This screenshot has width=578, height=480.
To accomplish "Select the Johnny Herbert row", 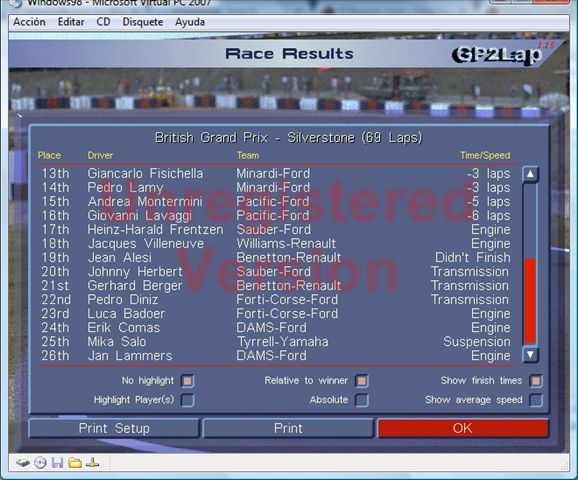I will tap(276, 272).
